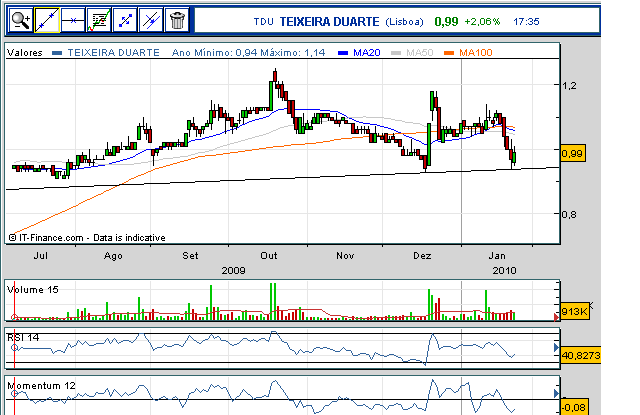Click the RSI 14 panel label
Image resolution: width=640 pixels, height=415 pixels.
(x=23, y=337)
